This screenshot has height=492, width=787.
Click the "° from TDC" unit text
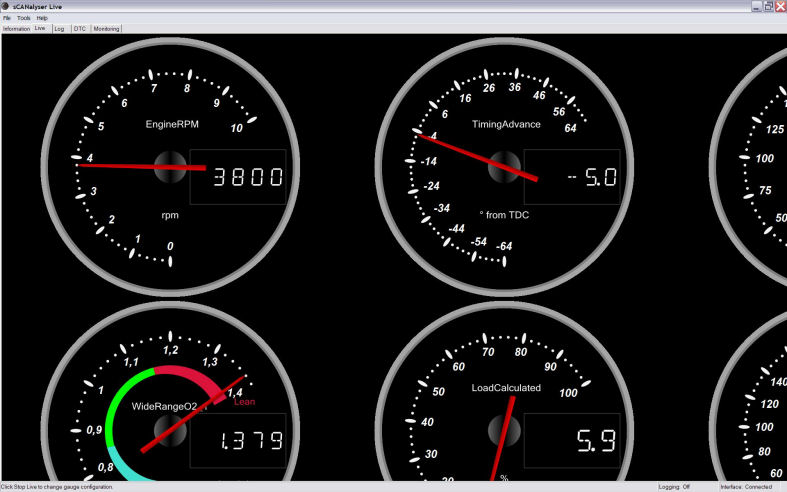(504, 215)
